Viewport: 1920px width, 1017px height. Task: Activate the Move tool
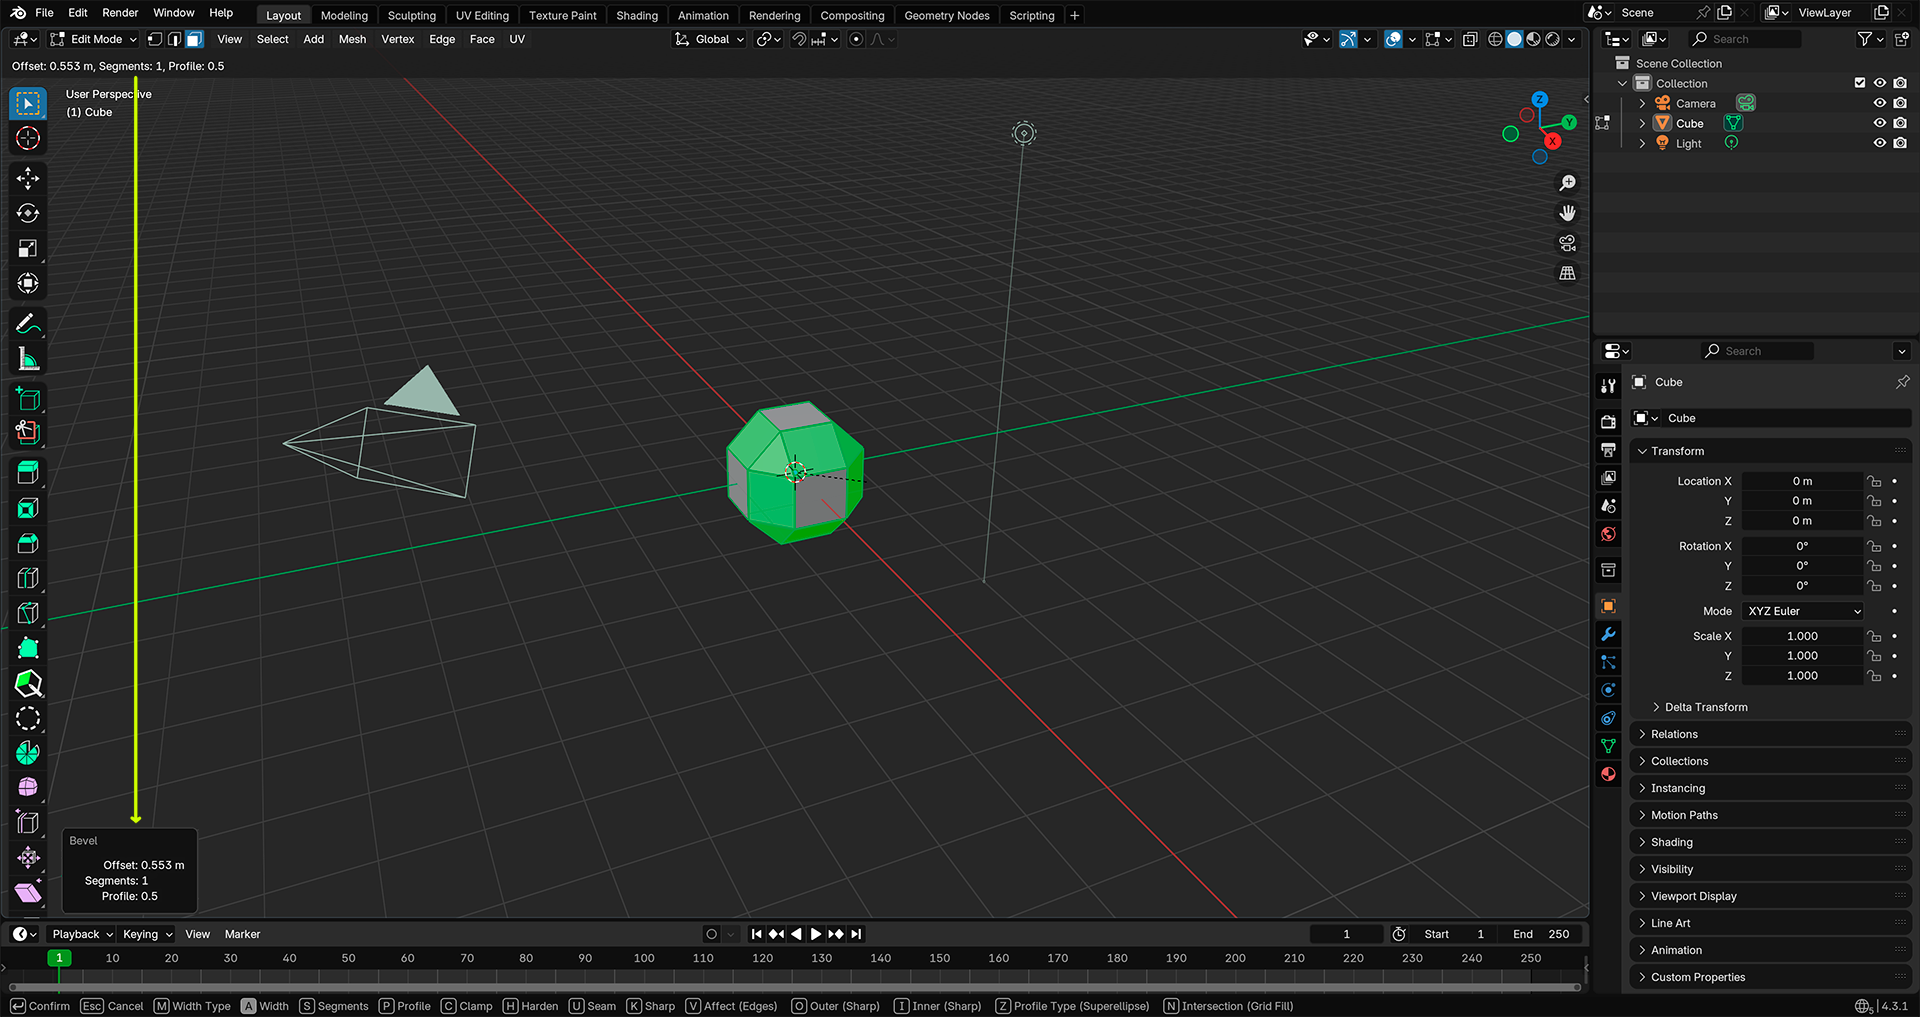(x=28, y=179)
